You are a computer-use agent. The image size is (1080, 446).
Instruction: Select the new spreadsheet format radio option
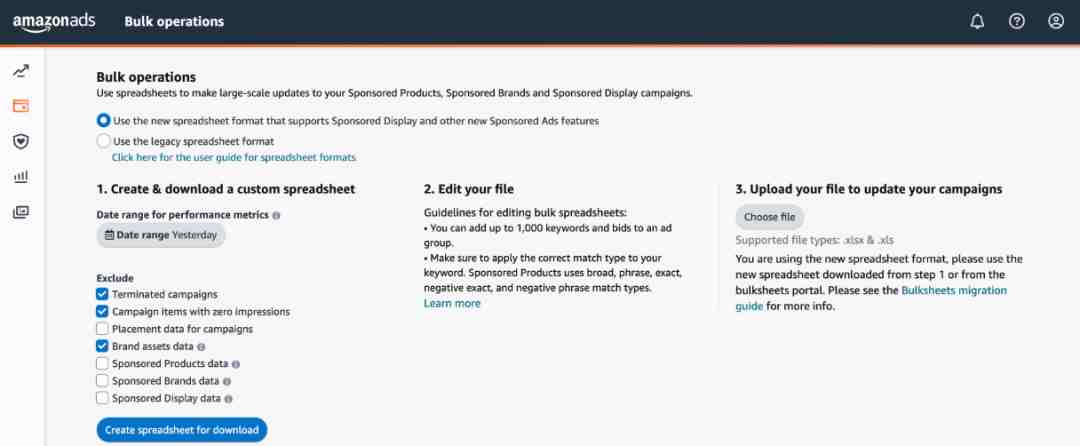coord(103,120)
